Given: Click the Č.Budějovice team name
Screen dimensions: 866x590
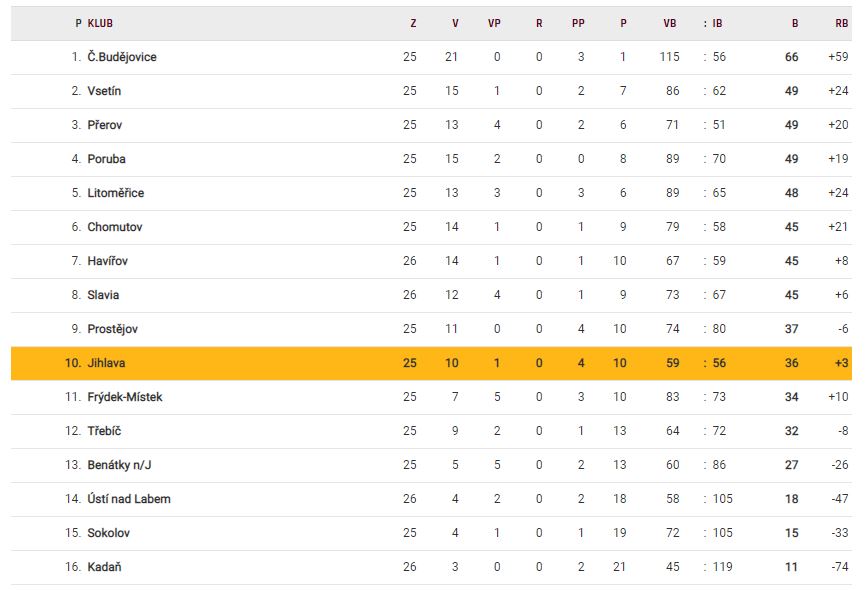Looking at the screenshot, I should [x=121, y=57].
